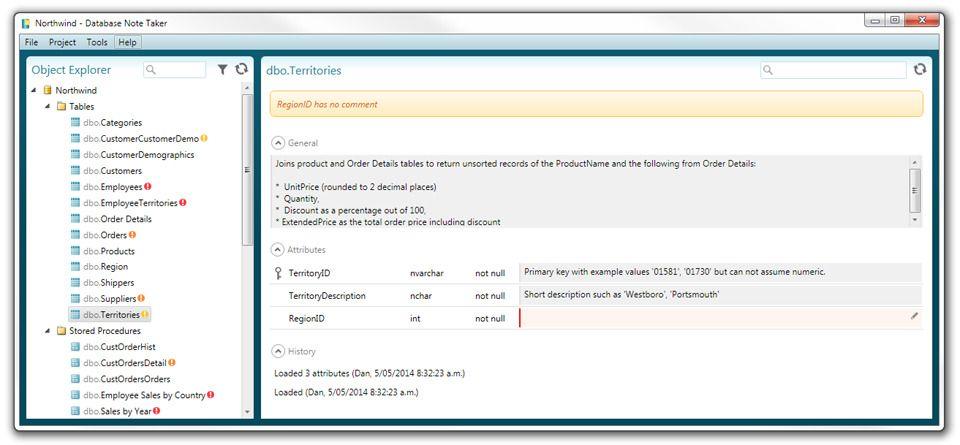Collapse the General section
Screen dimensions: 960x445
tap(278, 143)
